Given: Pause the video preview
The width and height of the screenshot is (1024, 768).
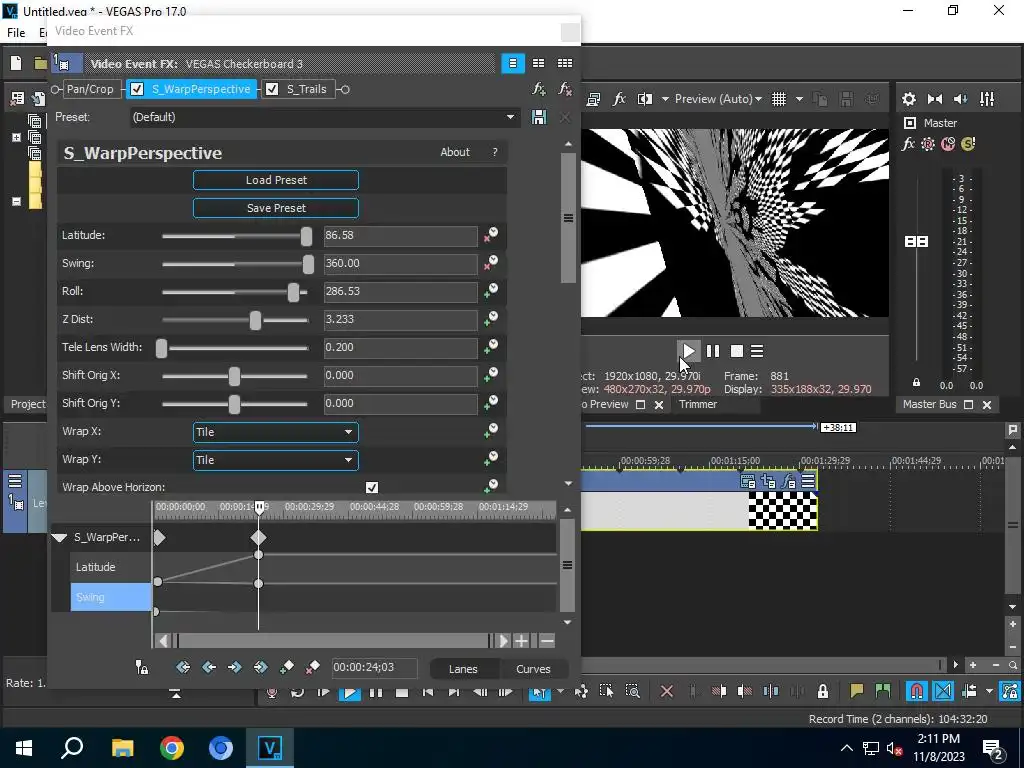Looking at the screenshot, I should (x=712, y=351).
